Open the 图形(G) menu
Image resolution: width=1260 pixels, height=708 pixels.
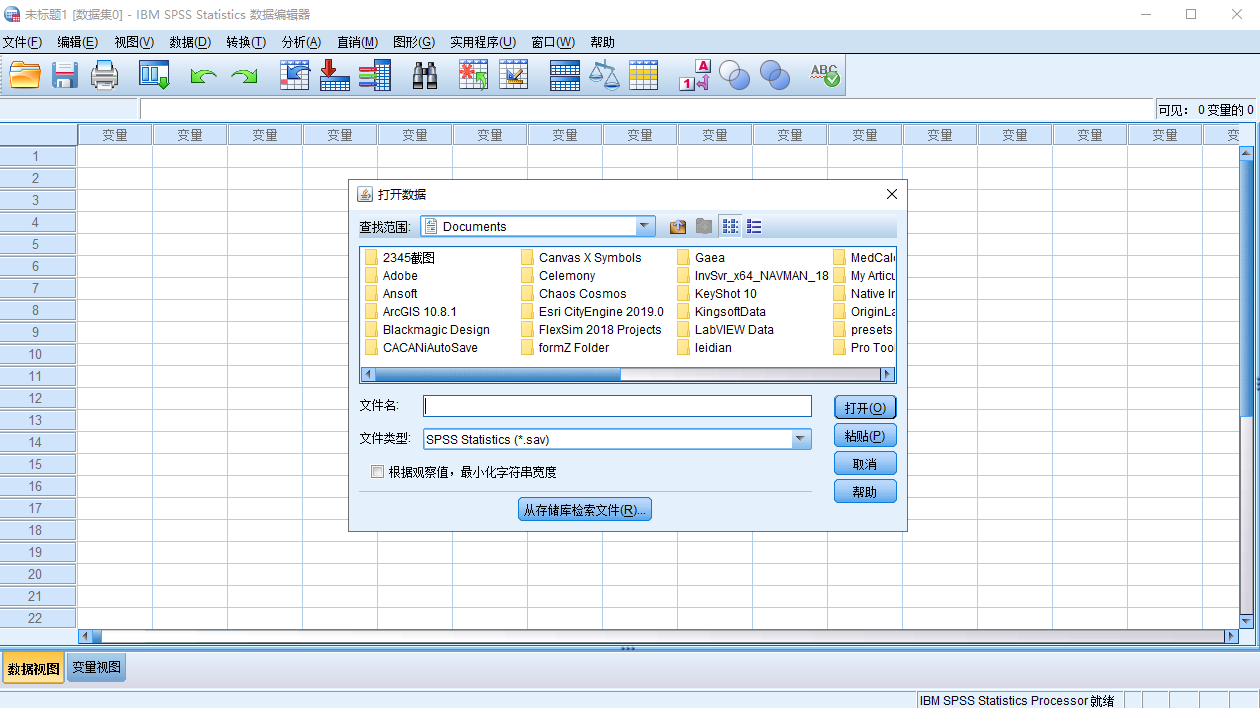(414, 42)
